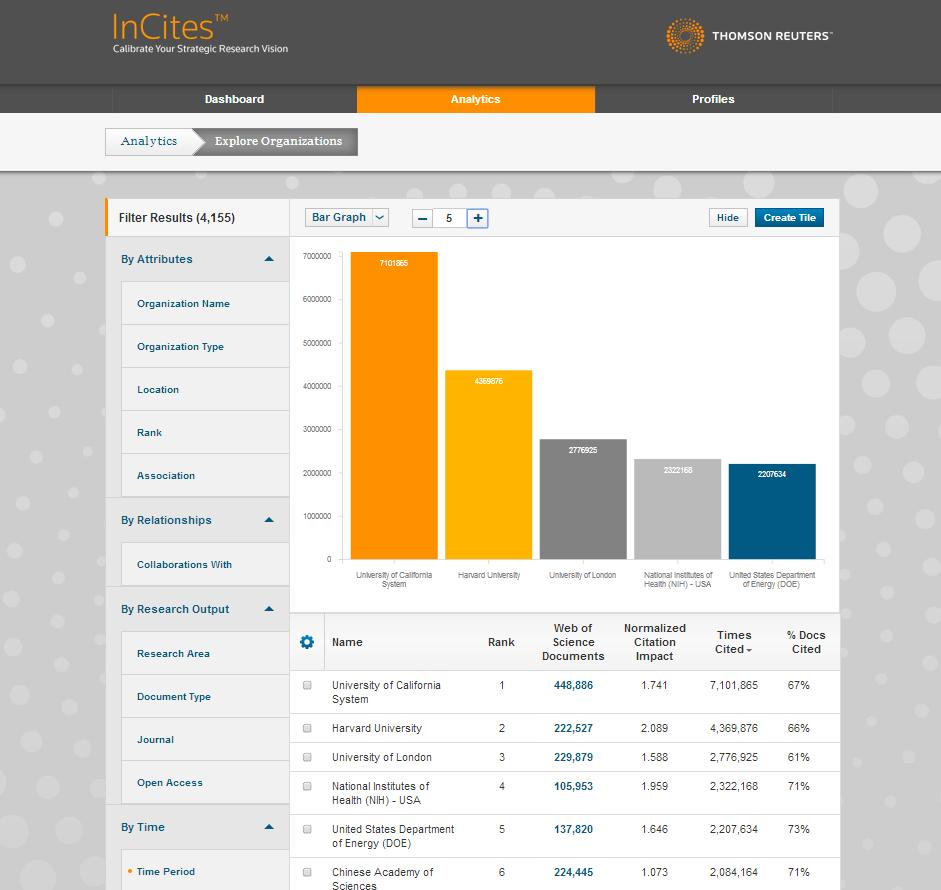Viewport: 941px width, 890px height.
Task: Click the InCites logo
Action: 200,34
